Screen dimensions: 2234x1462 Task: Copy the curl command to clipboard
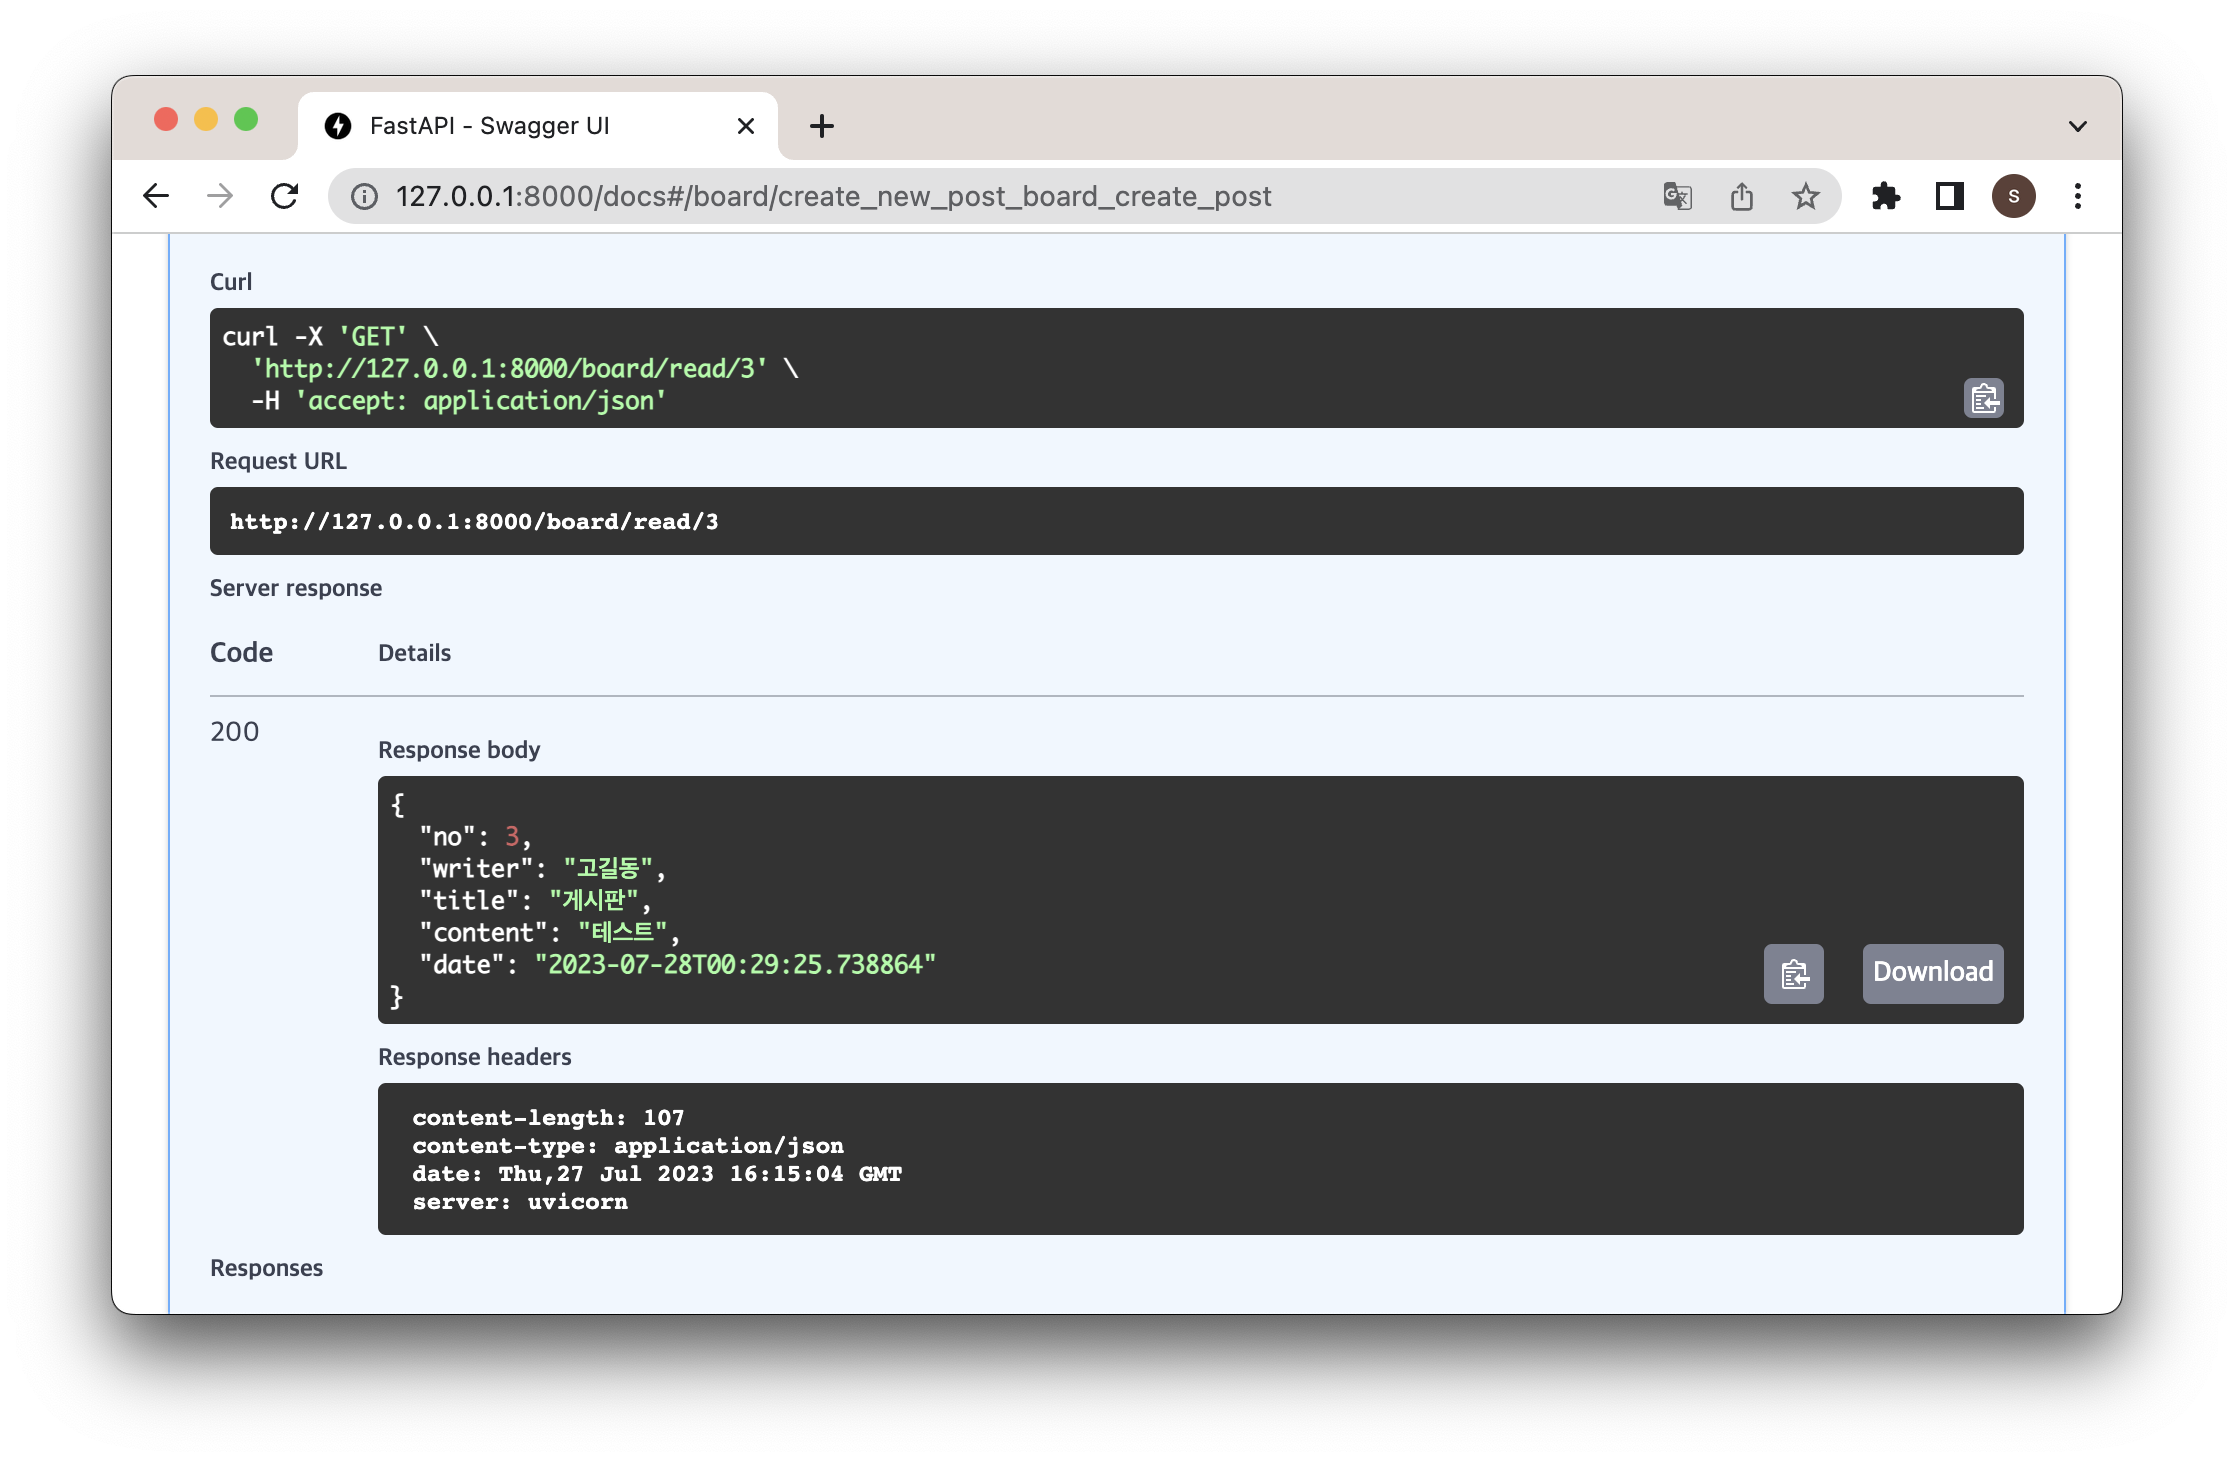tap(1983, 398)
